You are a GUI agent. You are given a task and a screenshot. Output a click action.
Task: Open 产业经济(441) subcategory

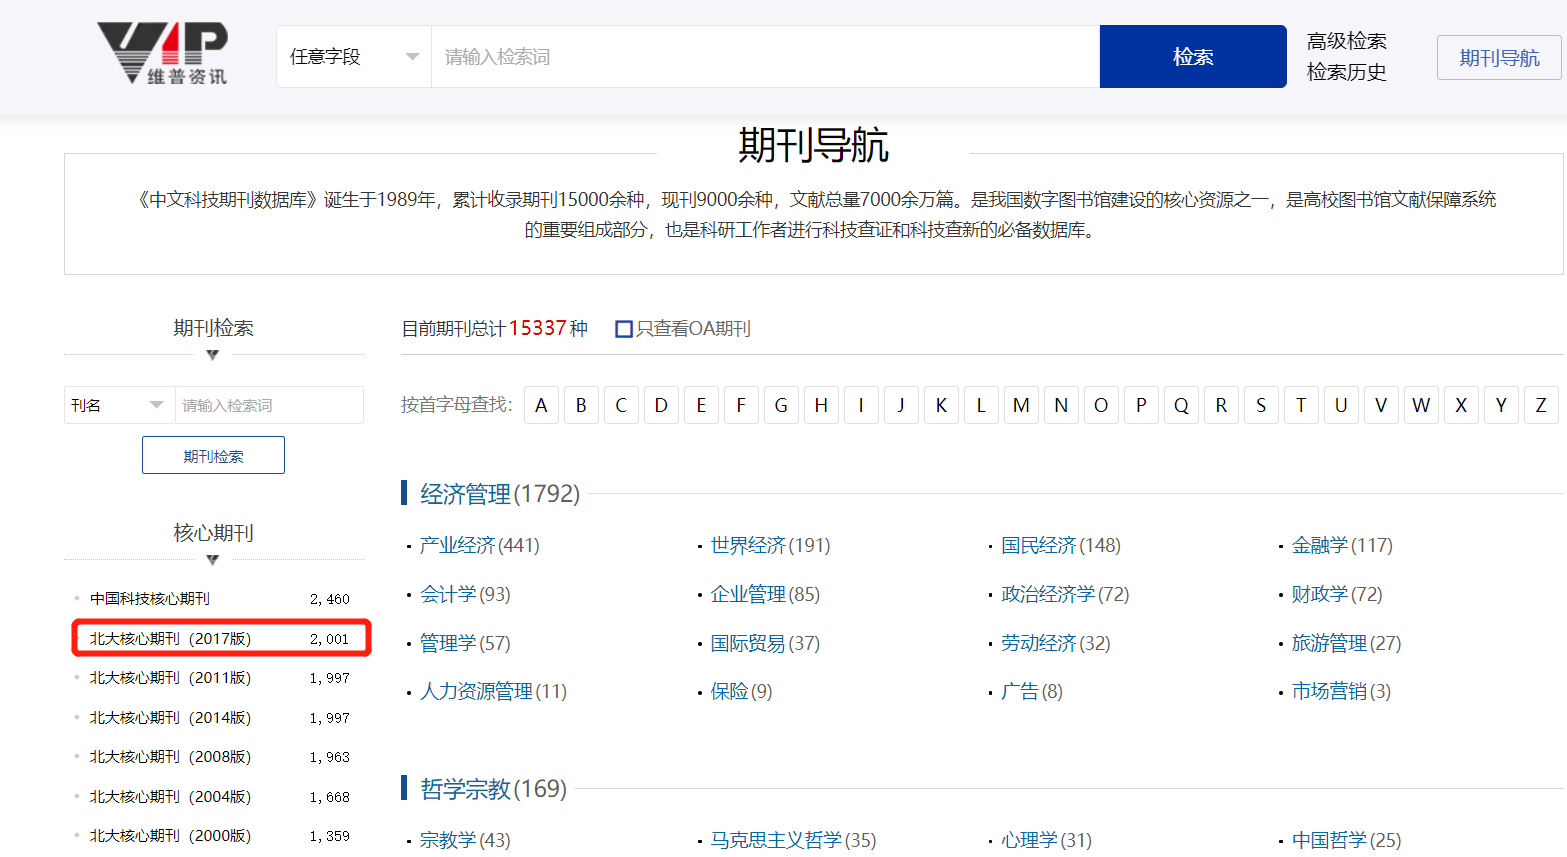point(479,545)
